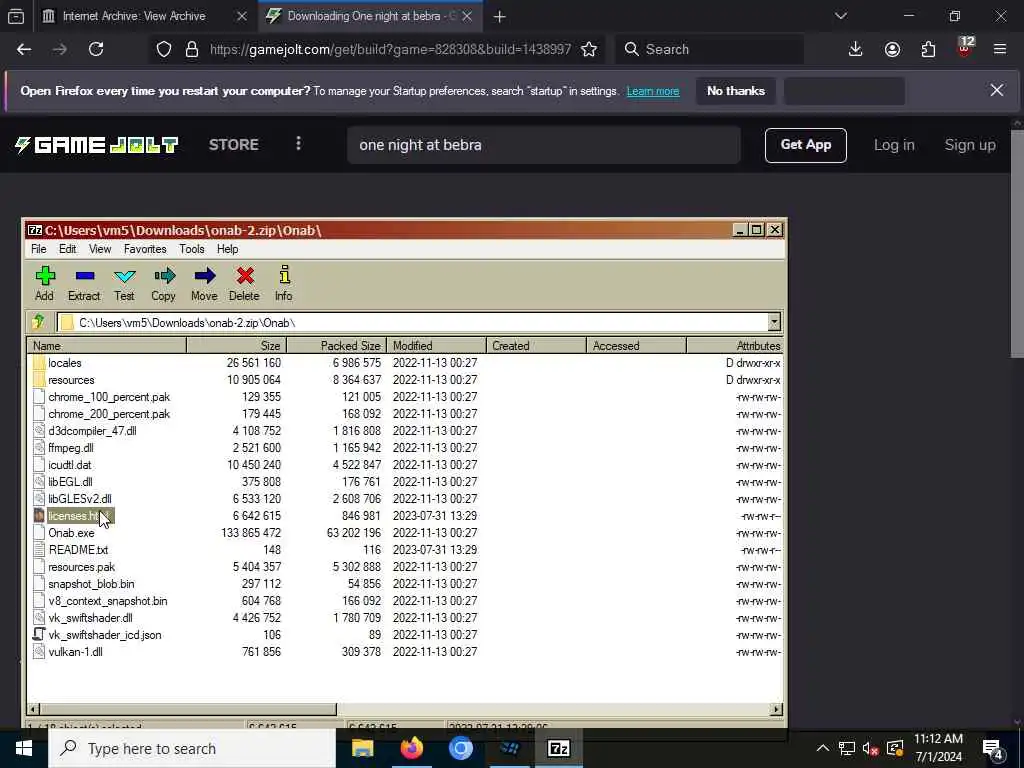Click the 7-Zip taskbar icon

tap(558, 748)
